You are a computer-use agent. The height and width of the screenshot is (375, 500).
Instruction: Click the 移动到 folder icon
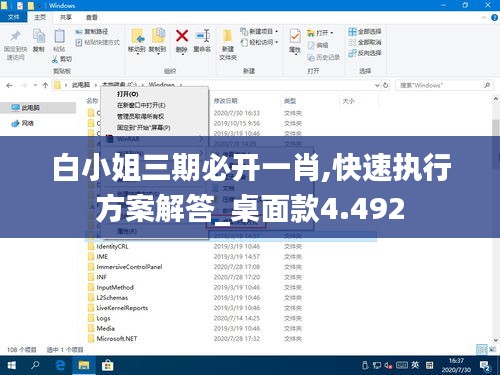coord(137,36)
